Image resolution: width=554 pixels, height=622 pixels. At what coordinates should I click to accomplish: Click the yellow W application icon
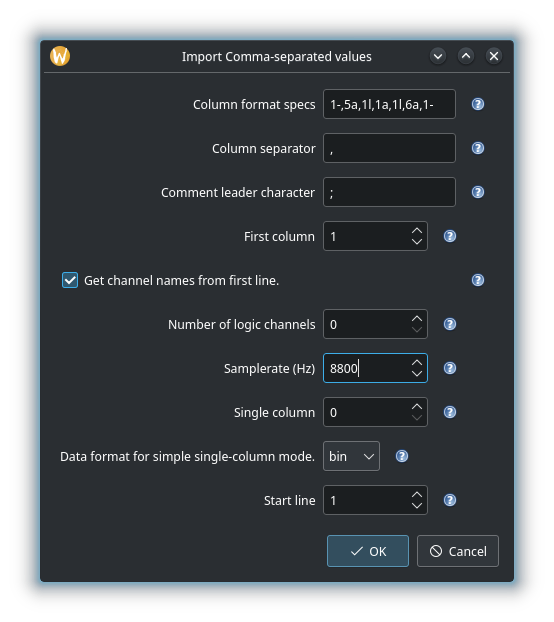(60, 56)
